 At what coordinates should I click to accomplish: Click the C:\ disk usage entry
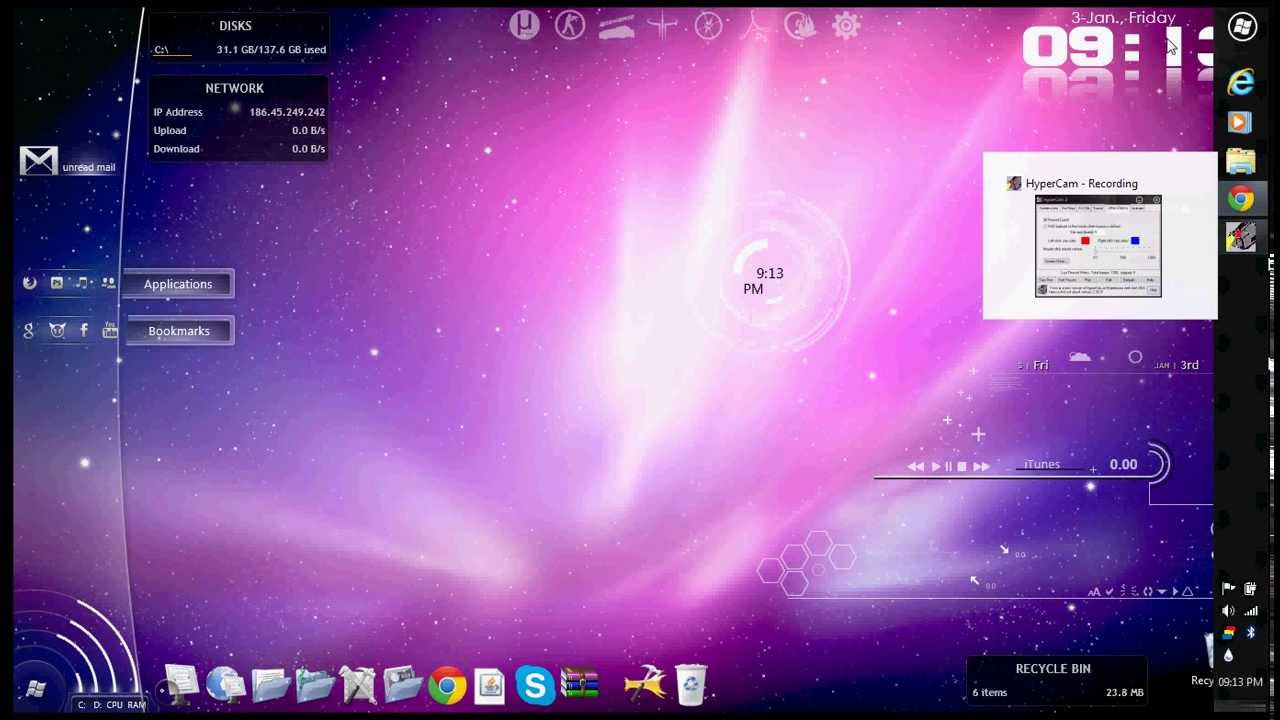pyautogui.click(x=239, y=49)
